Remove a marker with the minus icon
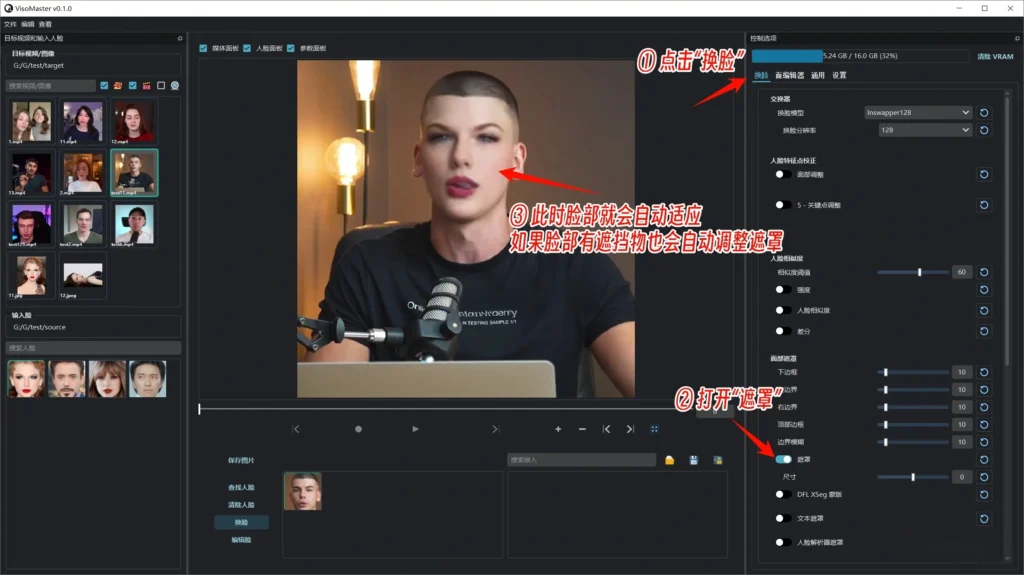 [582, 429]
